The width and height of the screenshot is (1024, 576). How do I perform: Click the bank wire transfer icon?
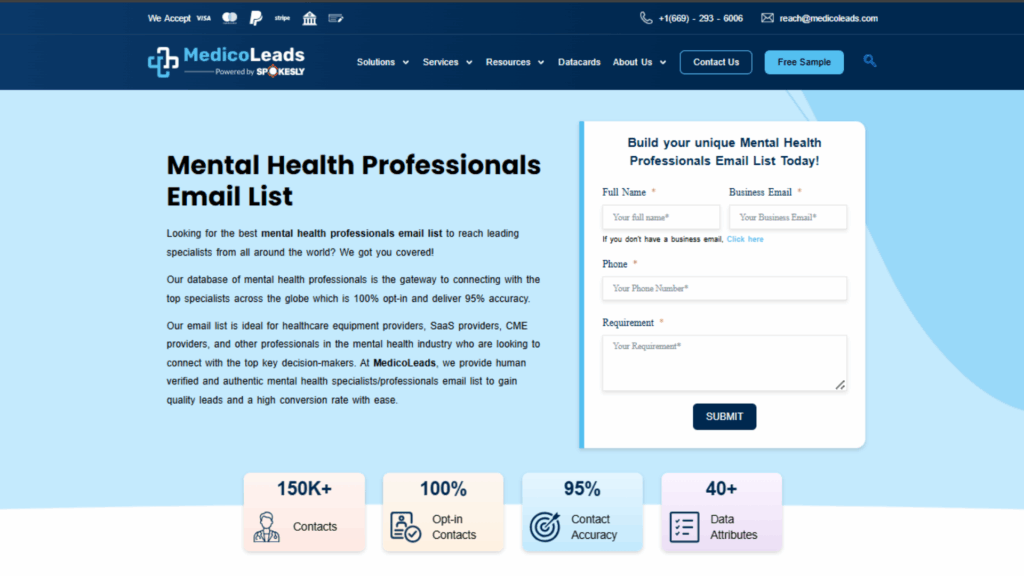[x=309, y=18]
